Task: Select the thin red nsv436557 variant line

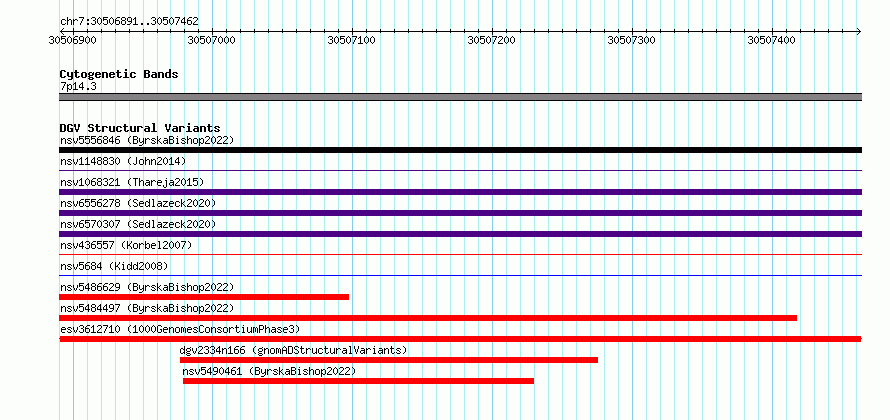Action: tap(460, 254)
